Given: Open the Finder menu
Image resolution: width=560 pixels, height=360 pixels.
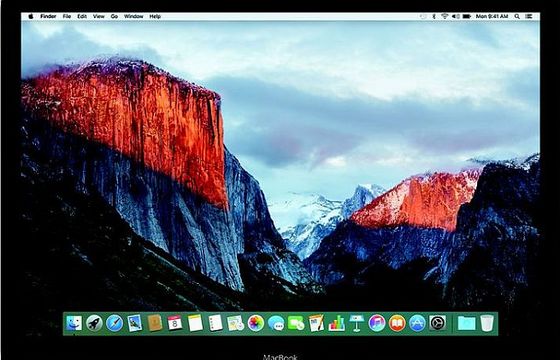Looking at the screenshot, I should [x=48, y=16].
